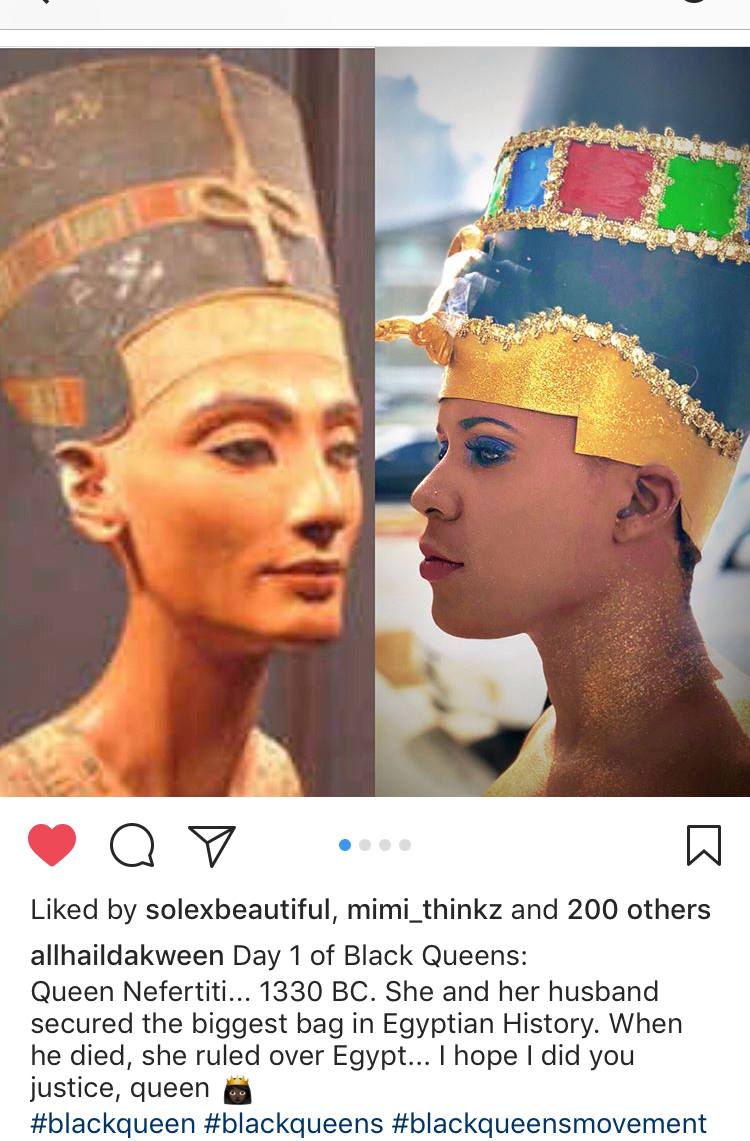Visit the allhaildakween profile
Viewport: 750px width, 1141px height.
coord(127,955)
